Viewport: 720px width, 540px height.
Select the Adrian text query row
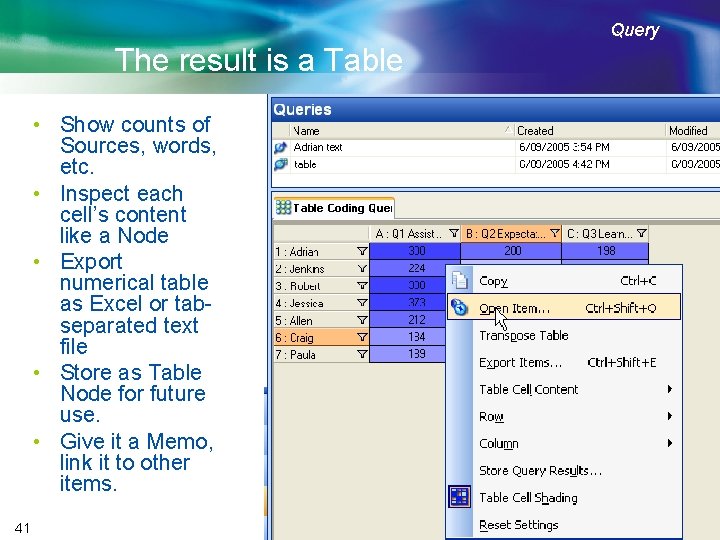[496, 147]
